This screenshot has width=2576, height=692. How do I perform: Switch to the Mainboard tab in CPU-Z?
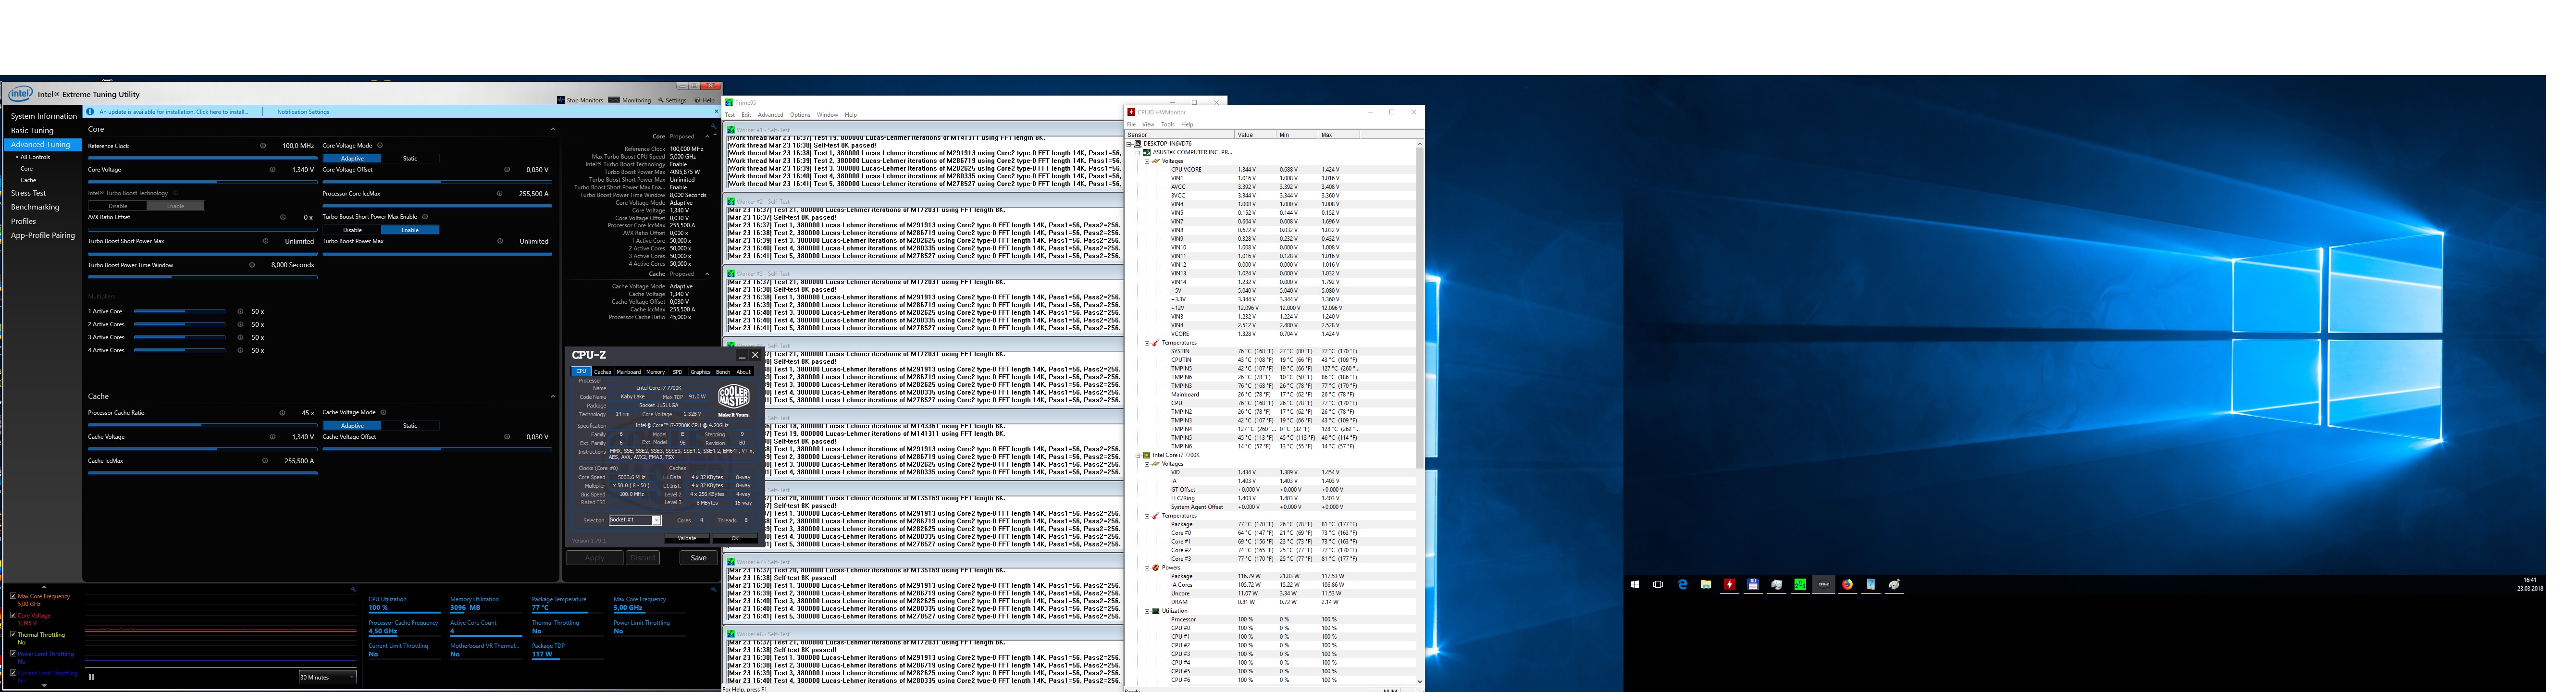click(628, 371)
